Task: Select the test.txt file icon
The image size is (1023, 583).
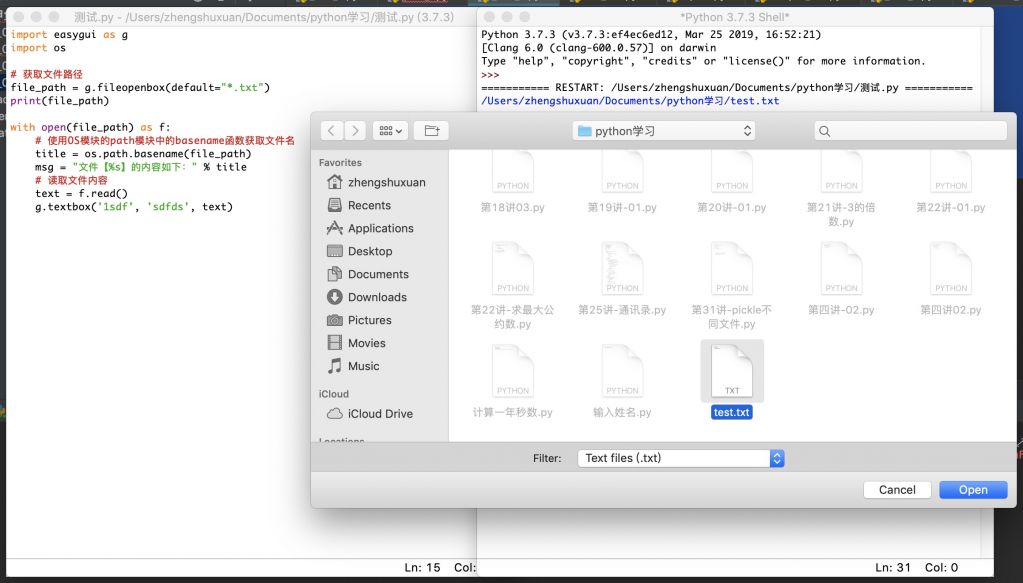Action: 731,372
